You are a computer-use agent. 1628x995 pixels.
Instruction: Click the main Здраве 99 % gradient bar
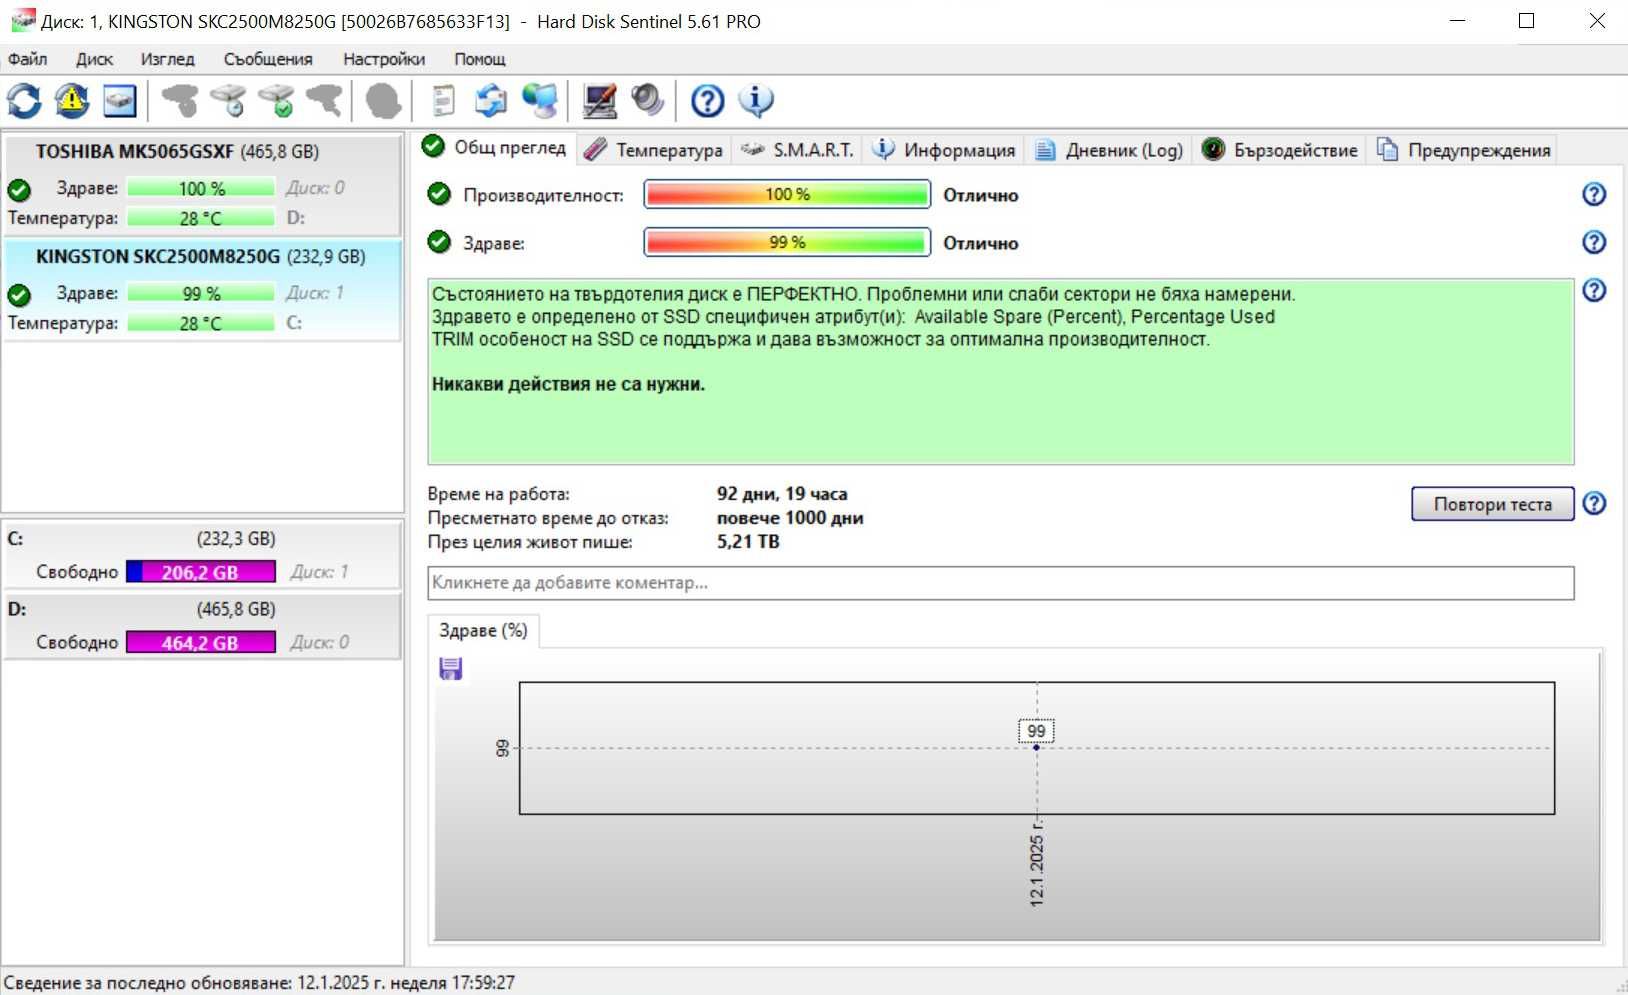787,242
